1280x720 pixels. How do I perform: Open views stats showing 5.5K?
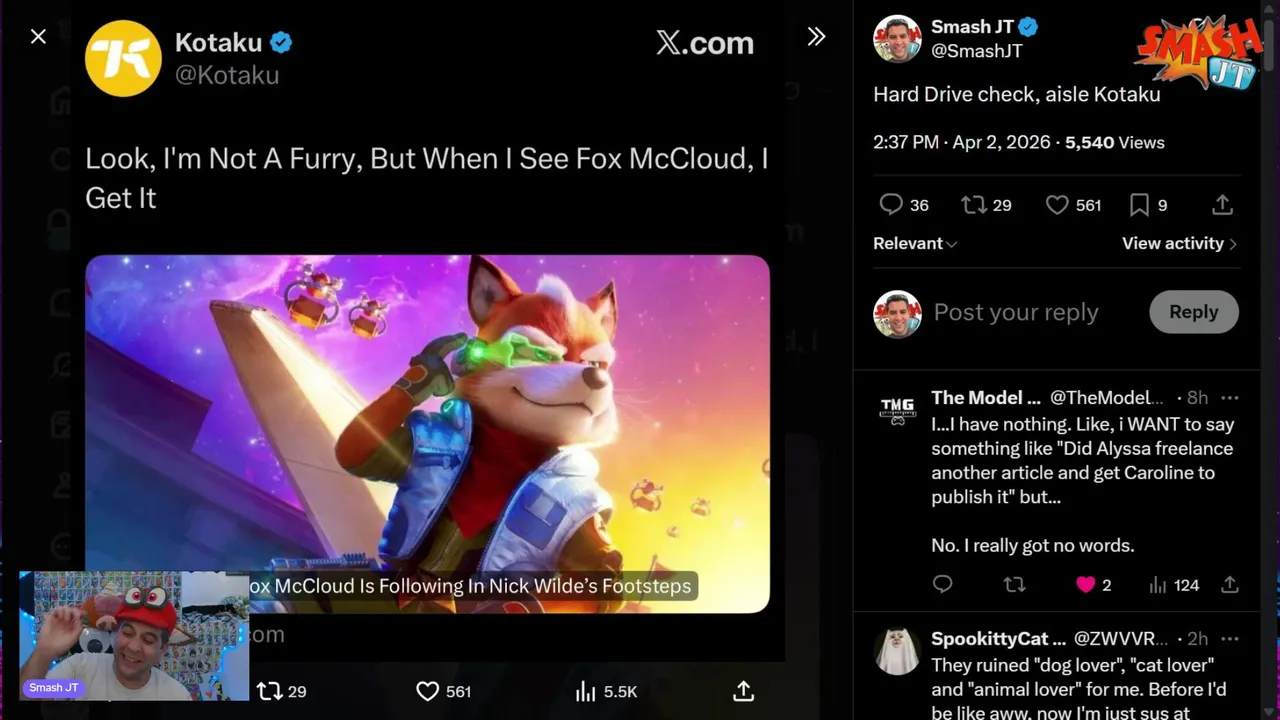click(586, 691)
